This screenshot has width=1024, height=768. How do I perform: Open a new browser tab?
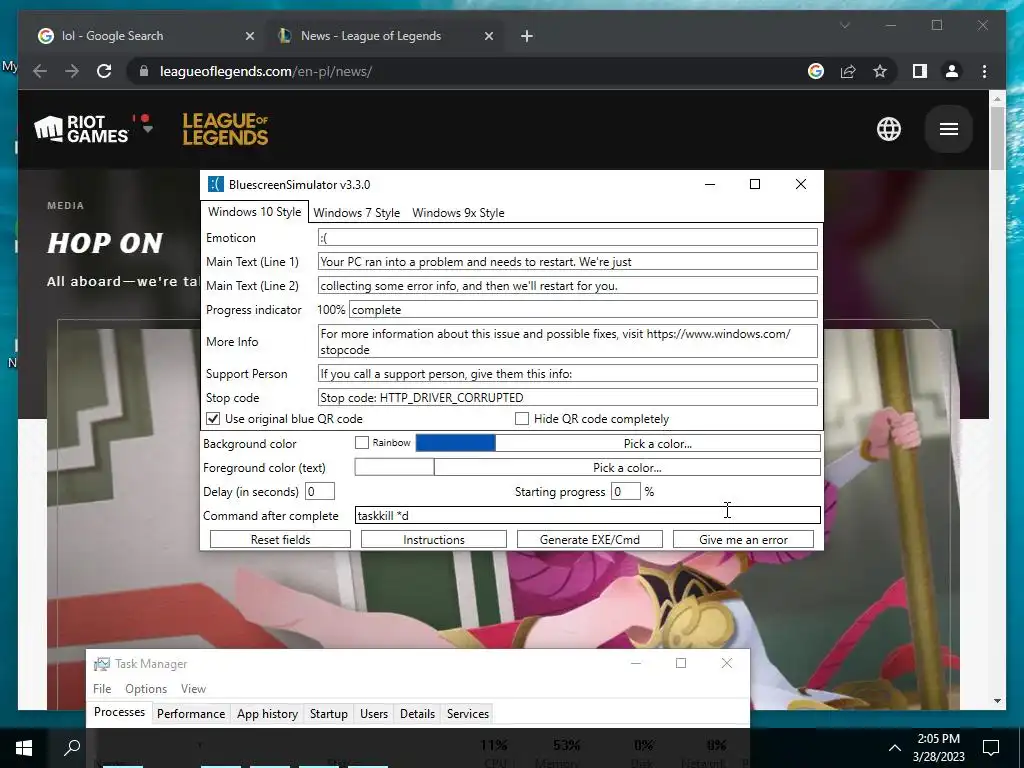tap(526, 36)
